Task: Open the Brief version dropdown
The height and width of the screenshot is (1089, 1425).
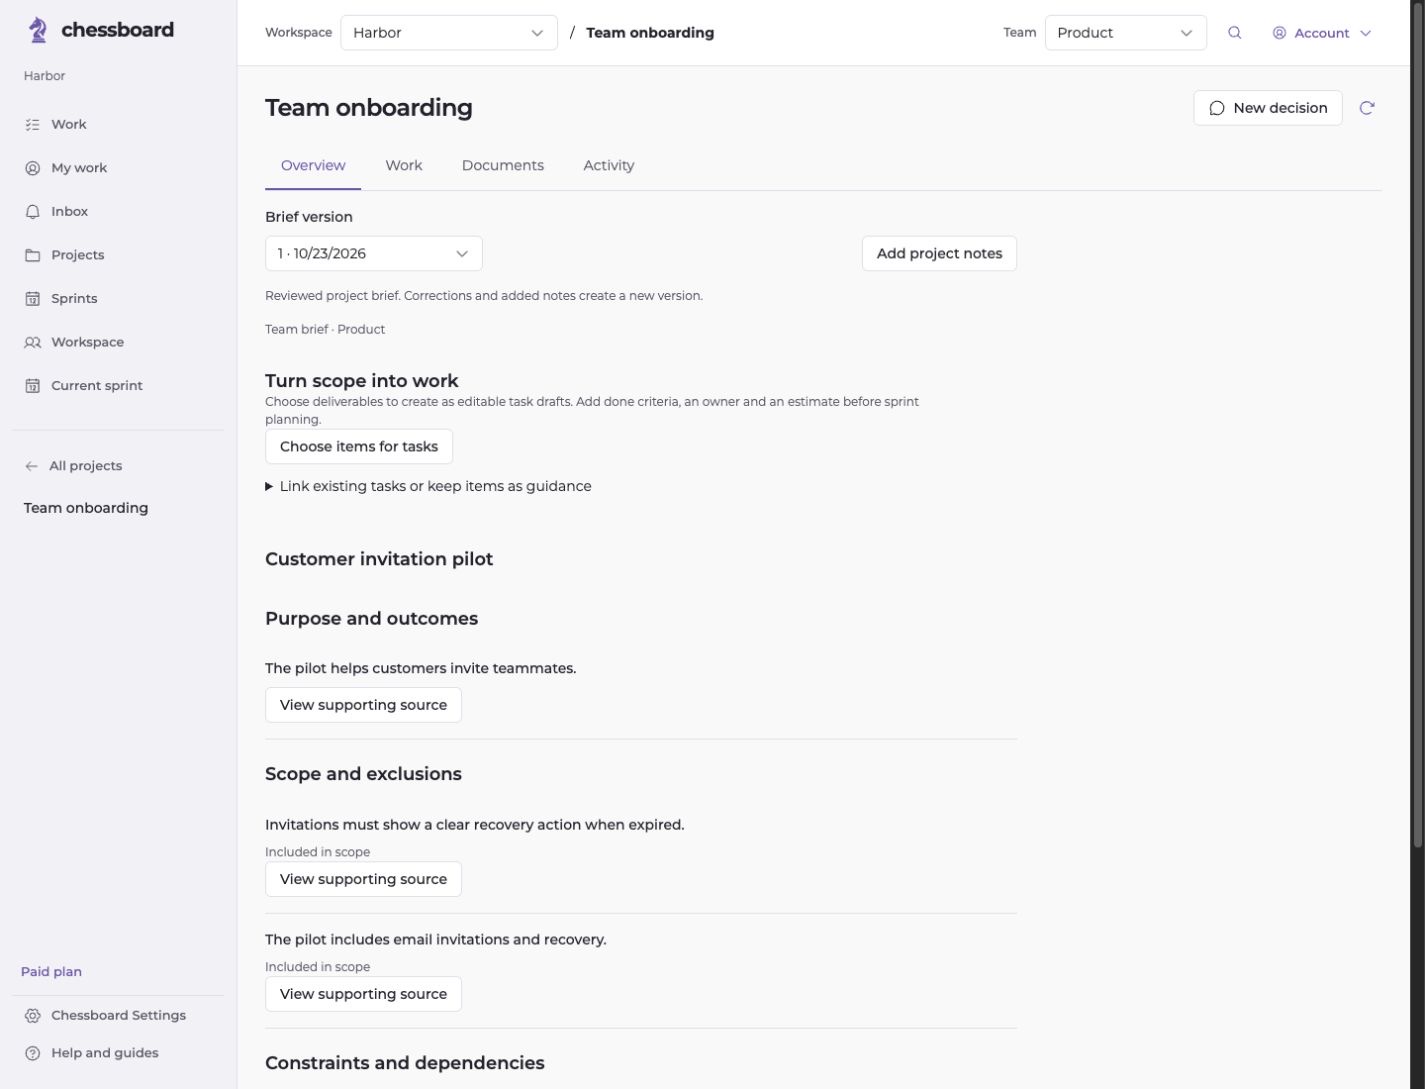Action: click(x=374, y=253)
